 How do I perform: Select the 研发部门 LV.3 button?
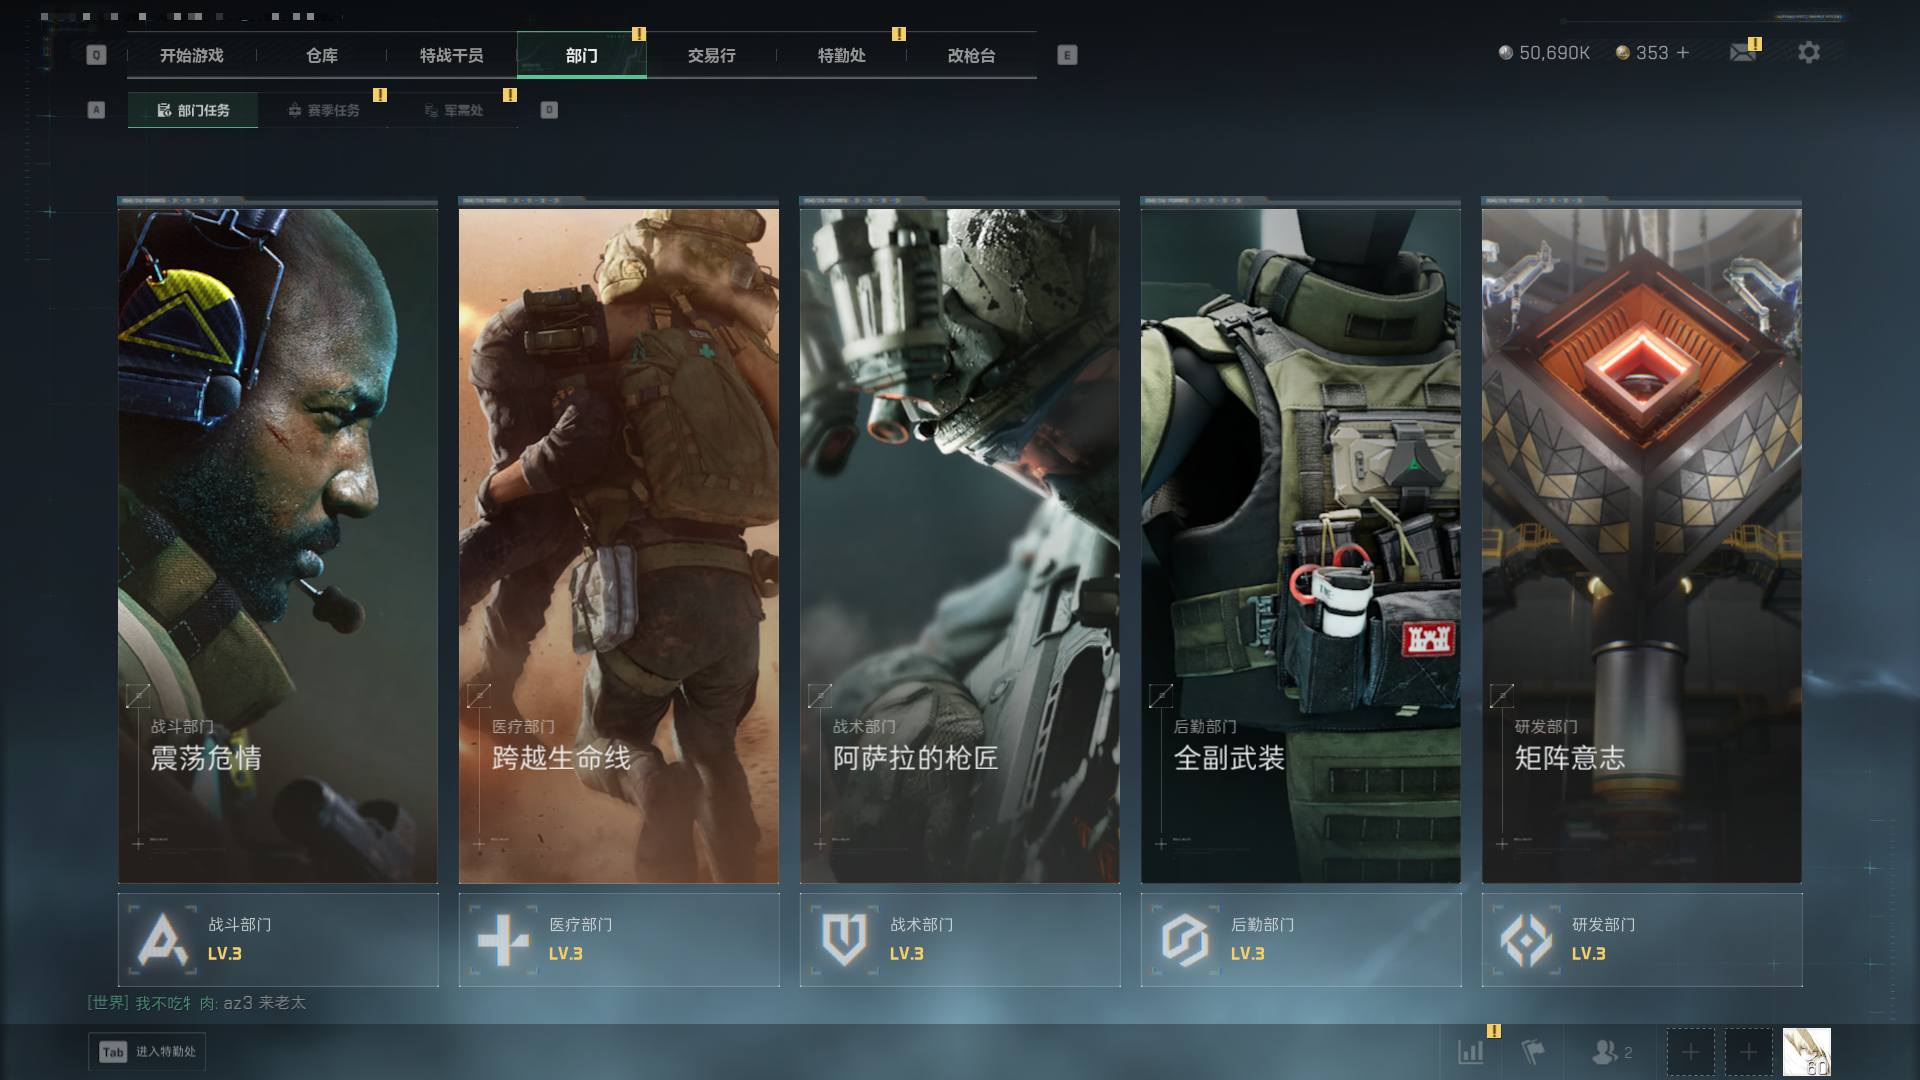point(1642,940)
